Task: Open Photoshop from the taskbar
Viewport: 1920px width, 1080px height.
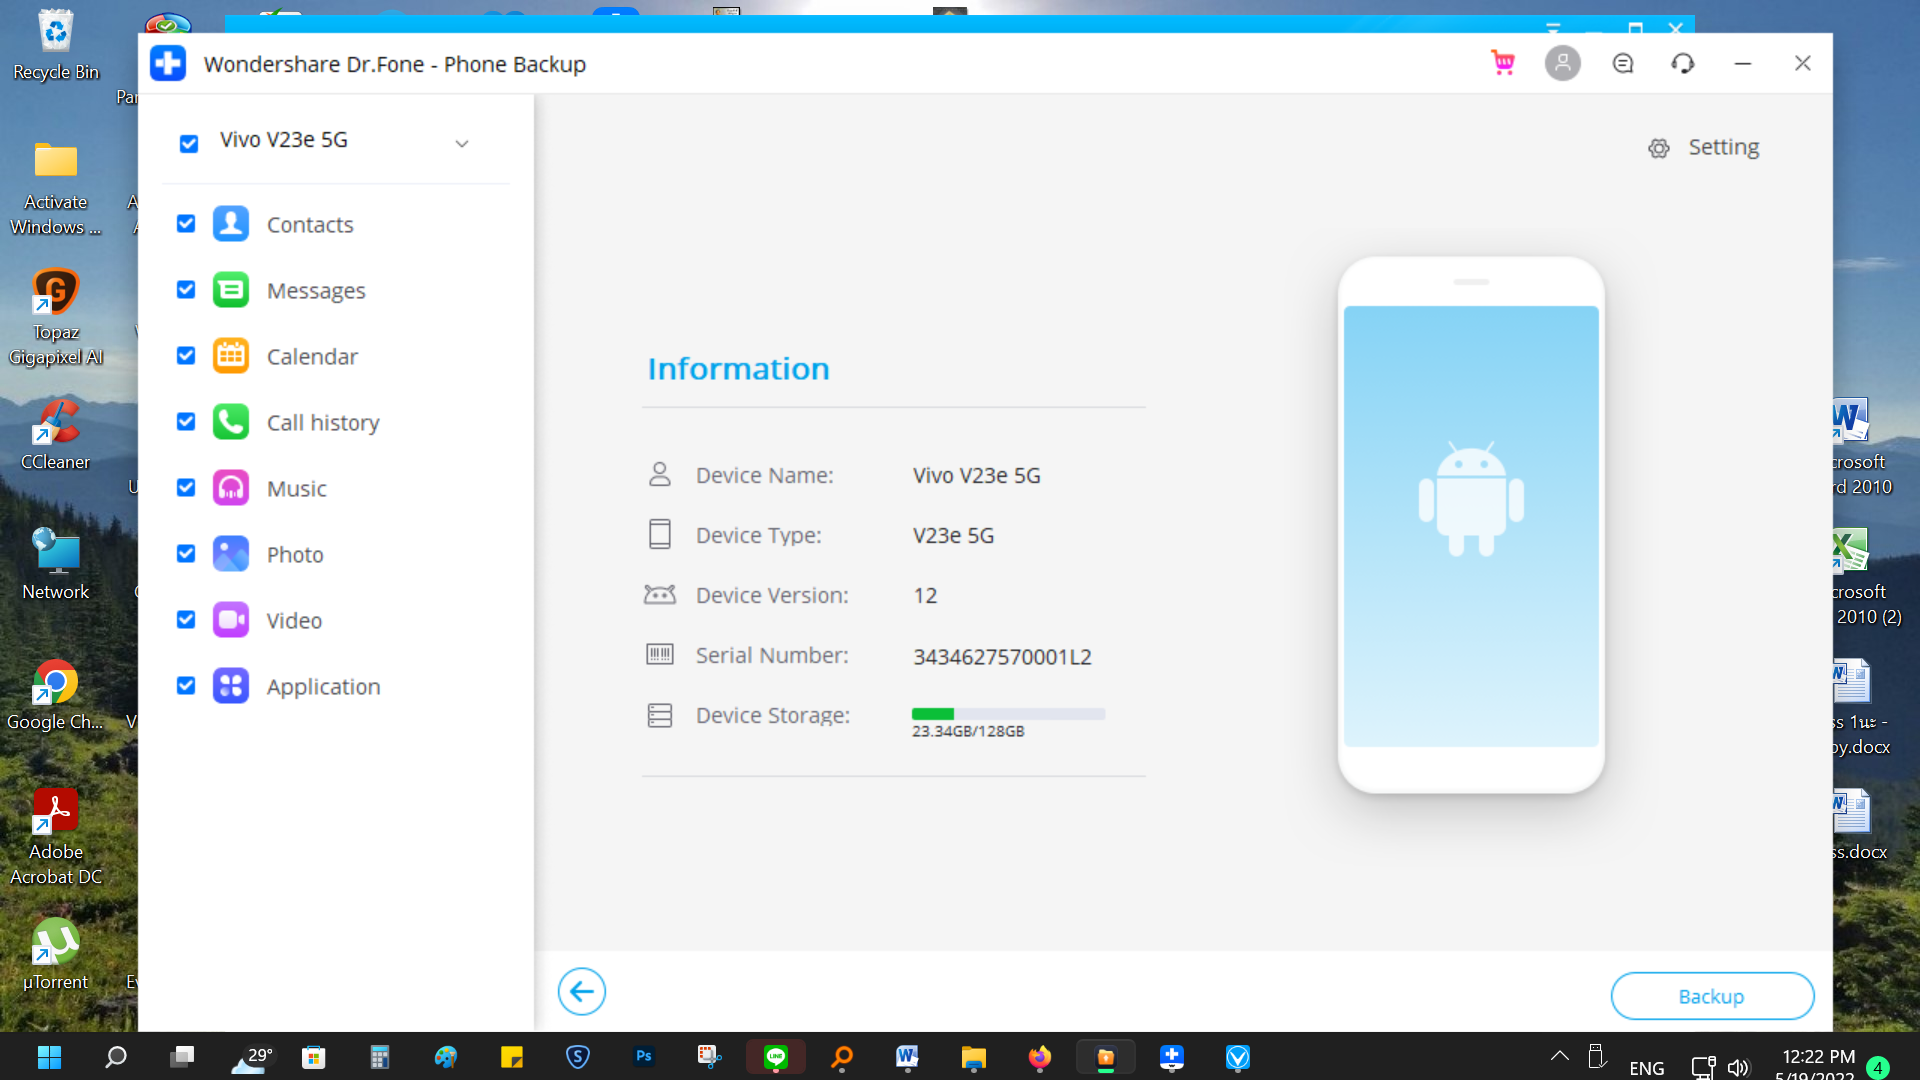Action: [644, 1056]
